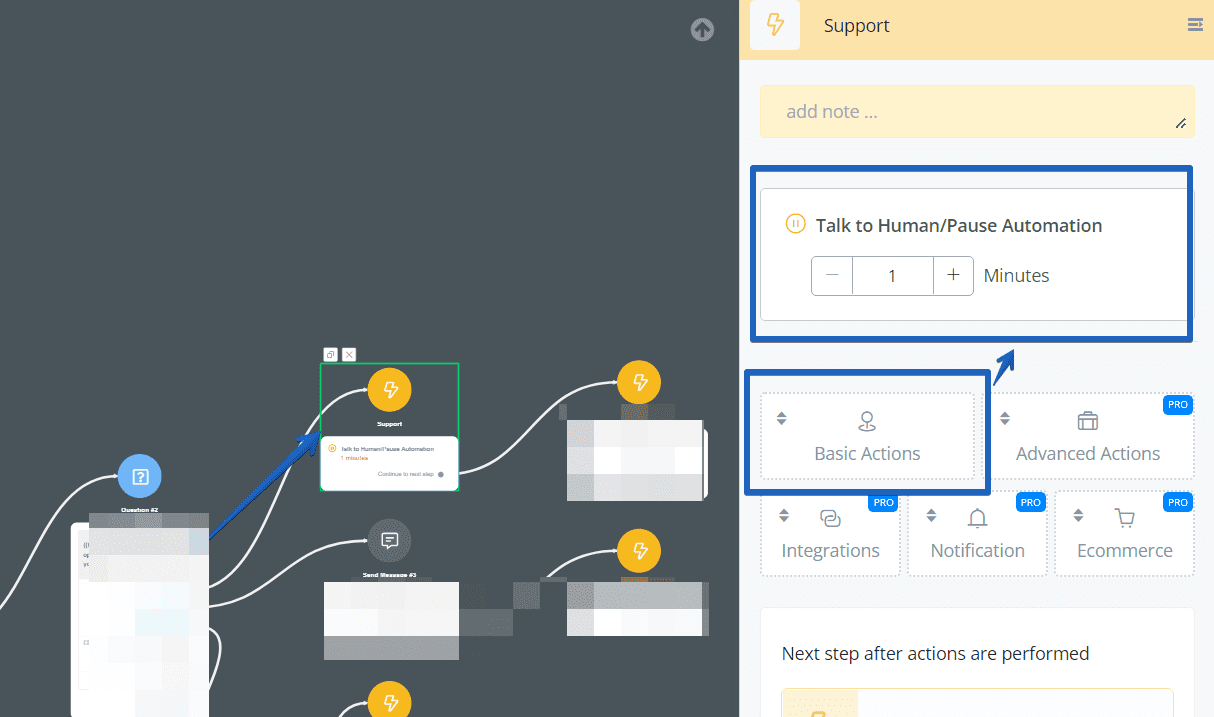
Task: Click the duplicate icon above the selected Support node
Action: 330,354
